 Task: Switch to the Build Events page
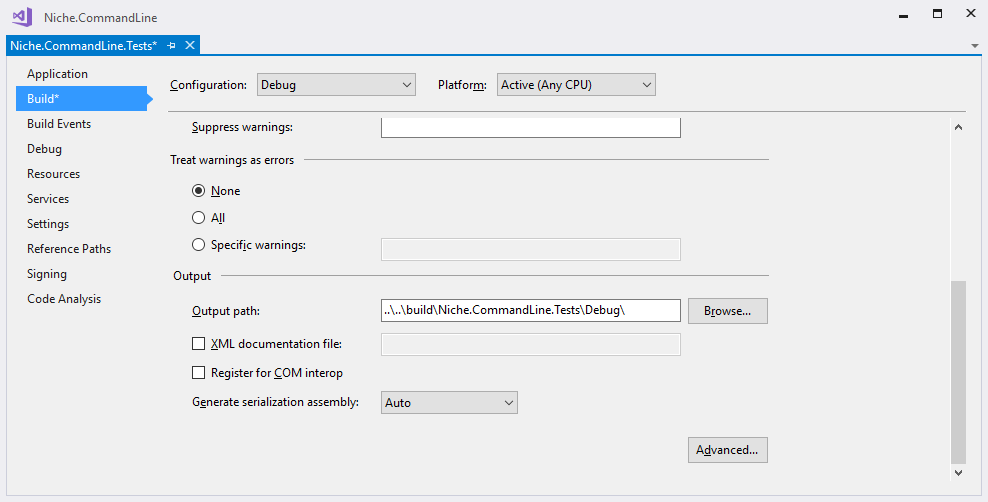(59, 123)
